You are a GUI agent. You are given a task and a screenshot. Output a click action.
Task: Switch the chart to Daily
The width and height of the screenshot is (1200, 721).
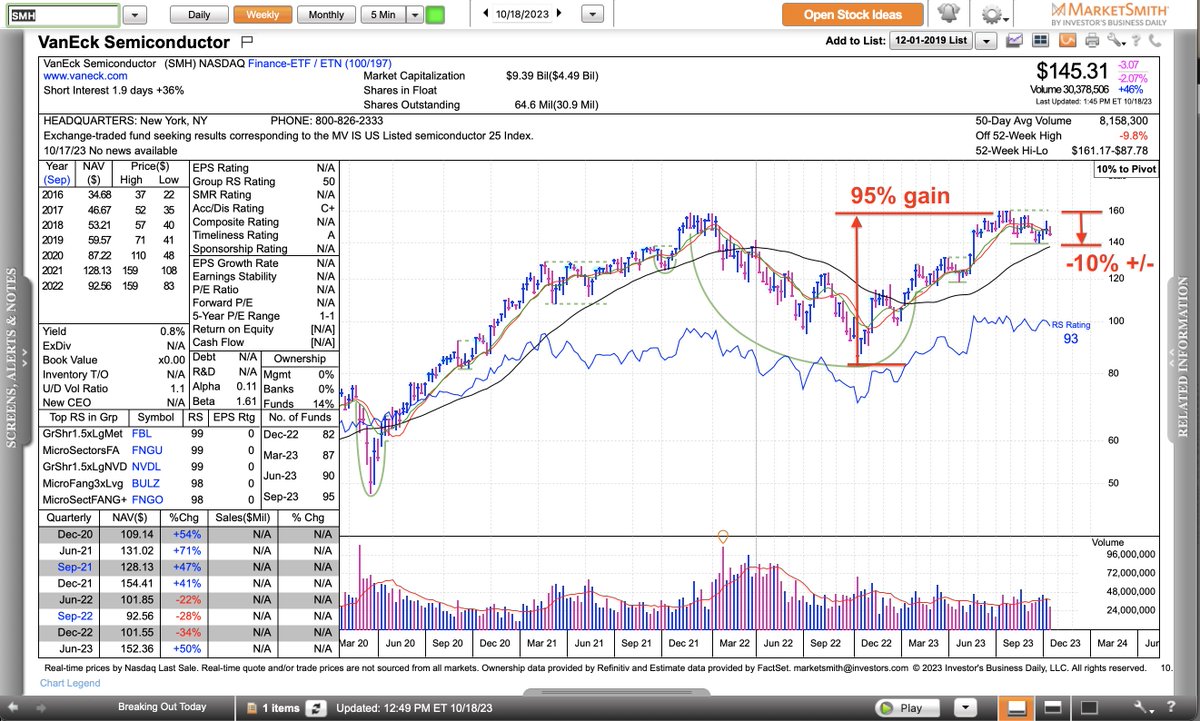(x=199, y=15)
